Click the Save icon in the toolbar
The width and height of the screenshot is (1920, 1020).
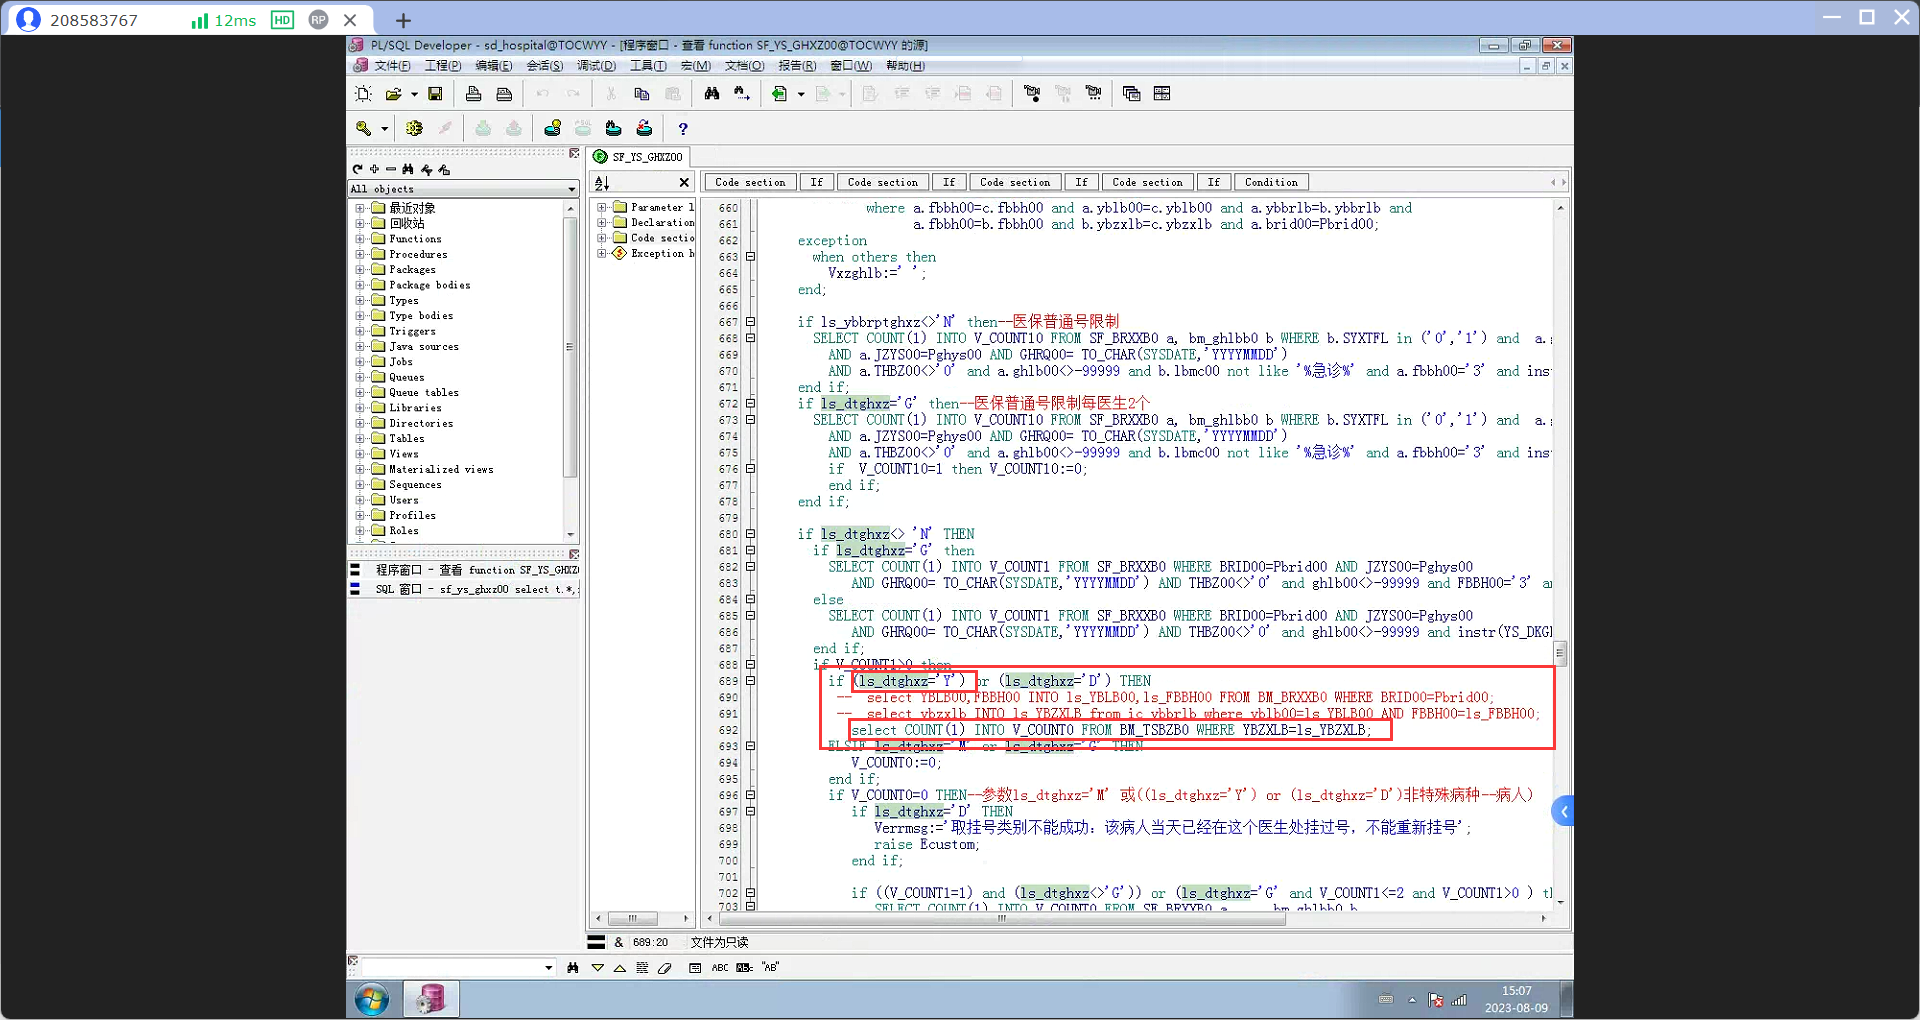435,94
